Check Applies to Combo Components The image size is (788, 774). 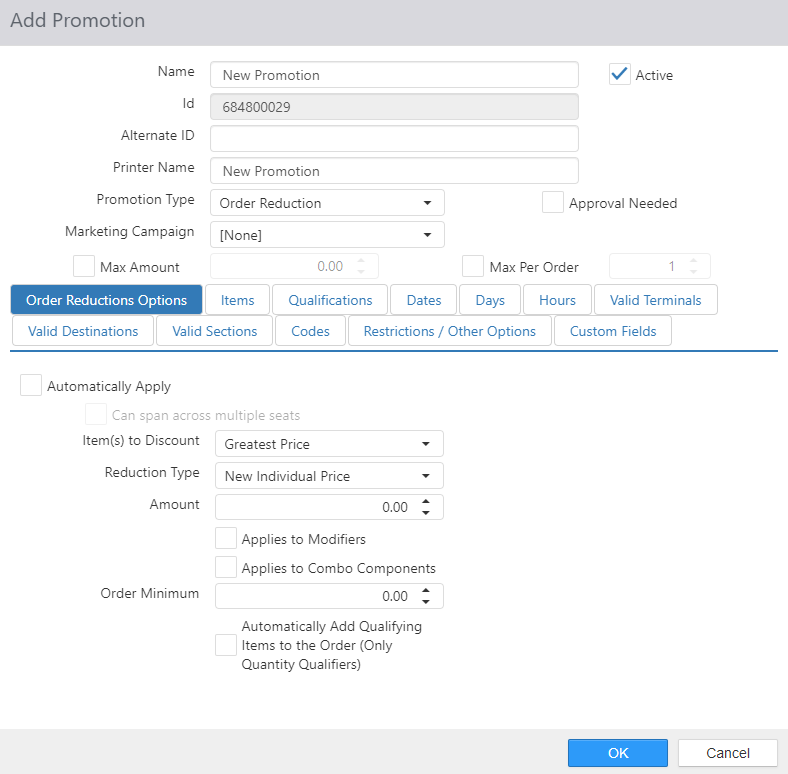click(x=226, y=567)
